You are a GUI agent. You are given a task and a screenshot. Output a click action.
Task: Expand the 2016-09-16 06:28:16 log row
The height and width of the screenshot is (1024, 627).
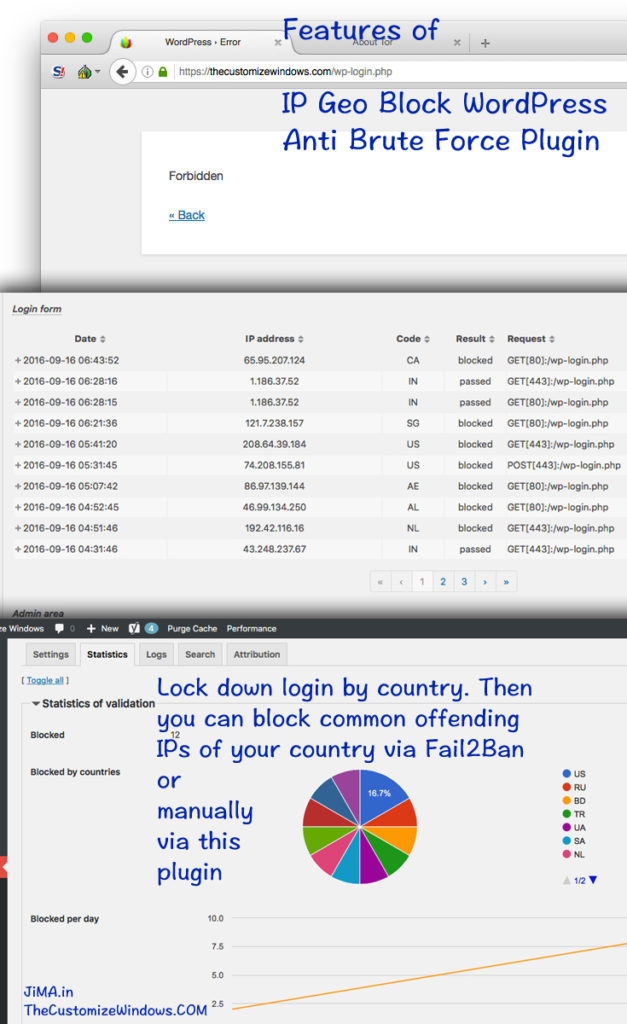(x=18, y=381)
